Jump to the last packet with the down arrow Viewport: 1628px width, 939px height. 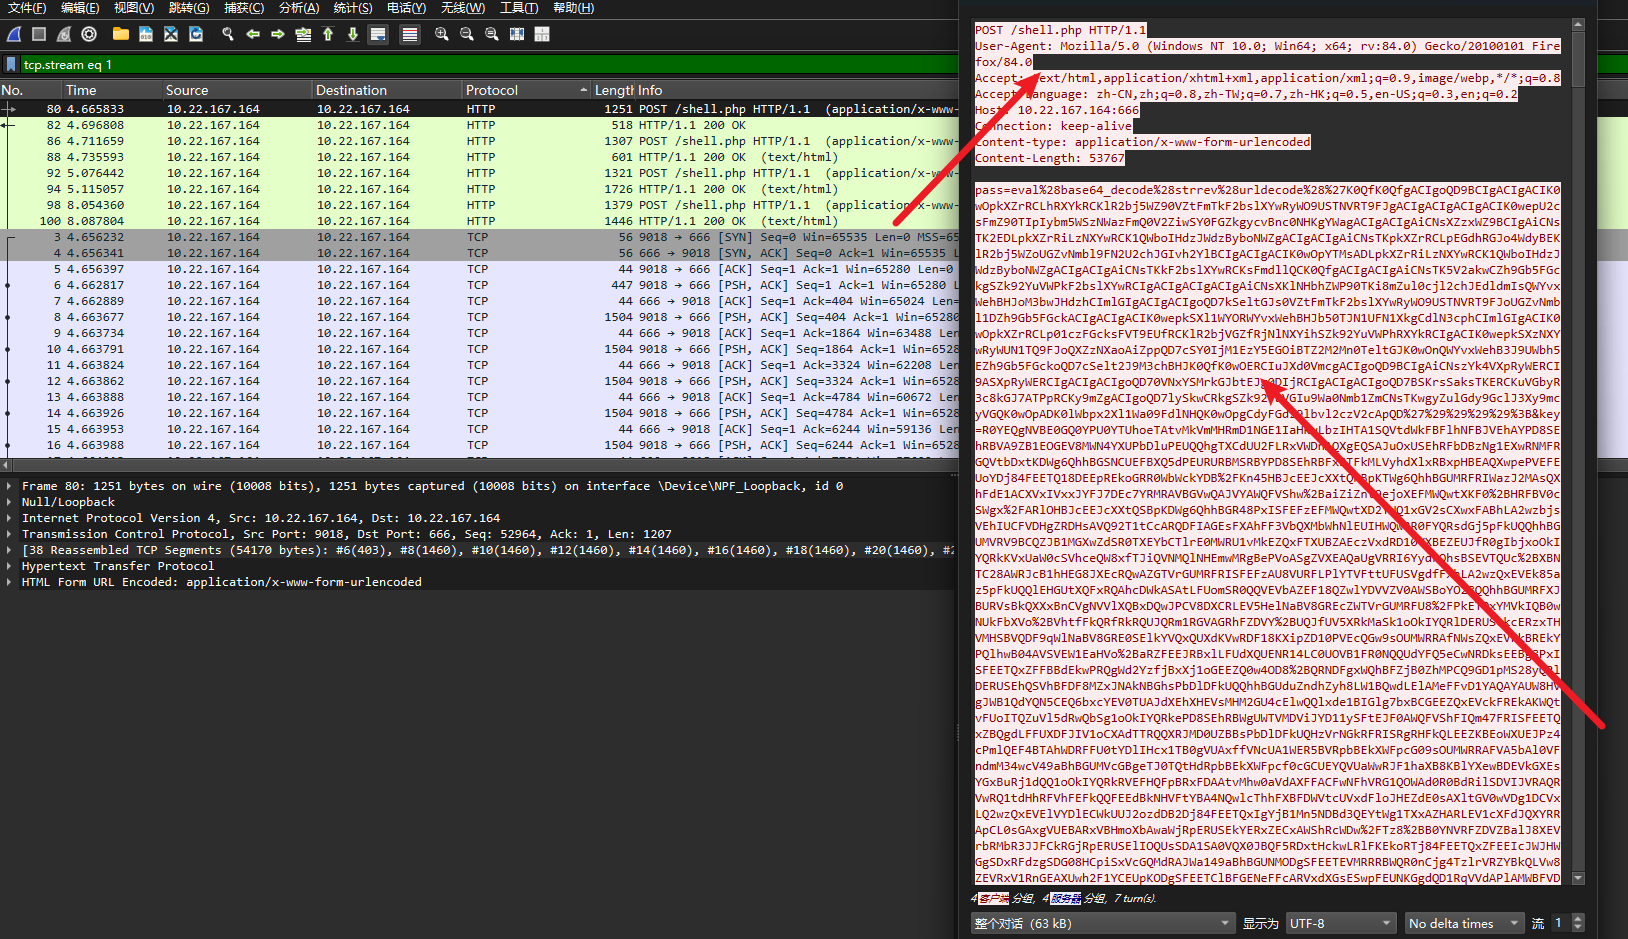coord(353,34)
